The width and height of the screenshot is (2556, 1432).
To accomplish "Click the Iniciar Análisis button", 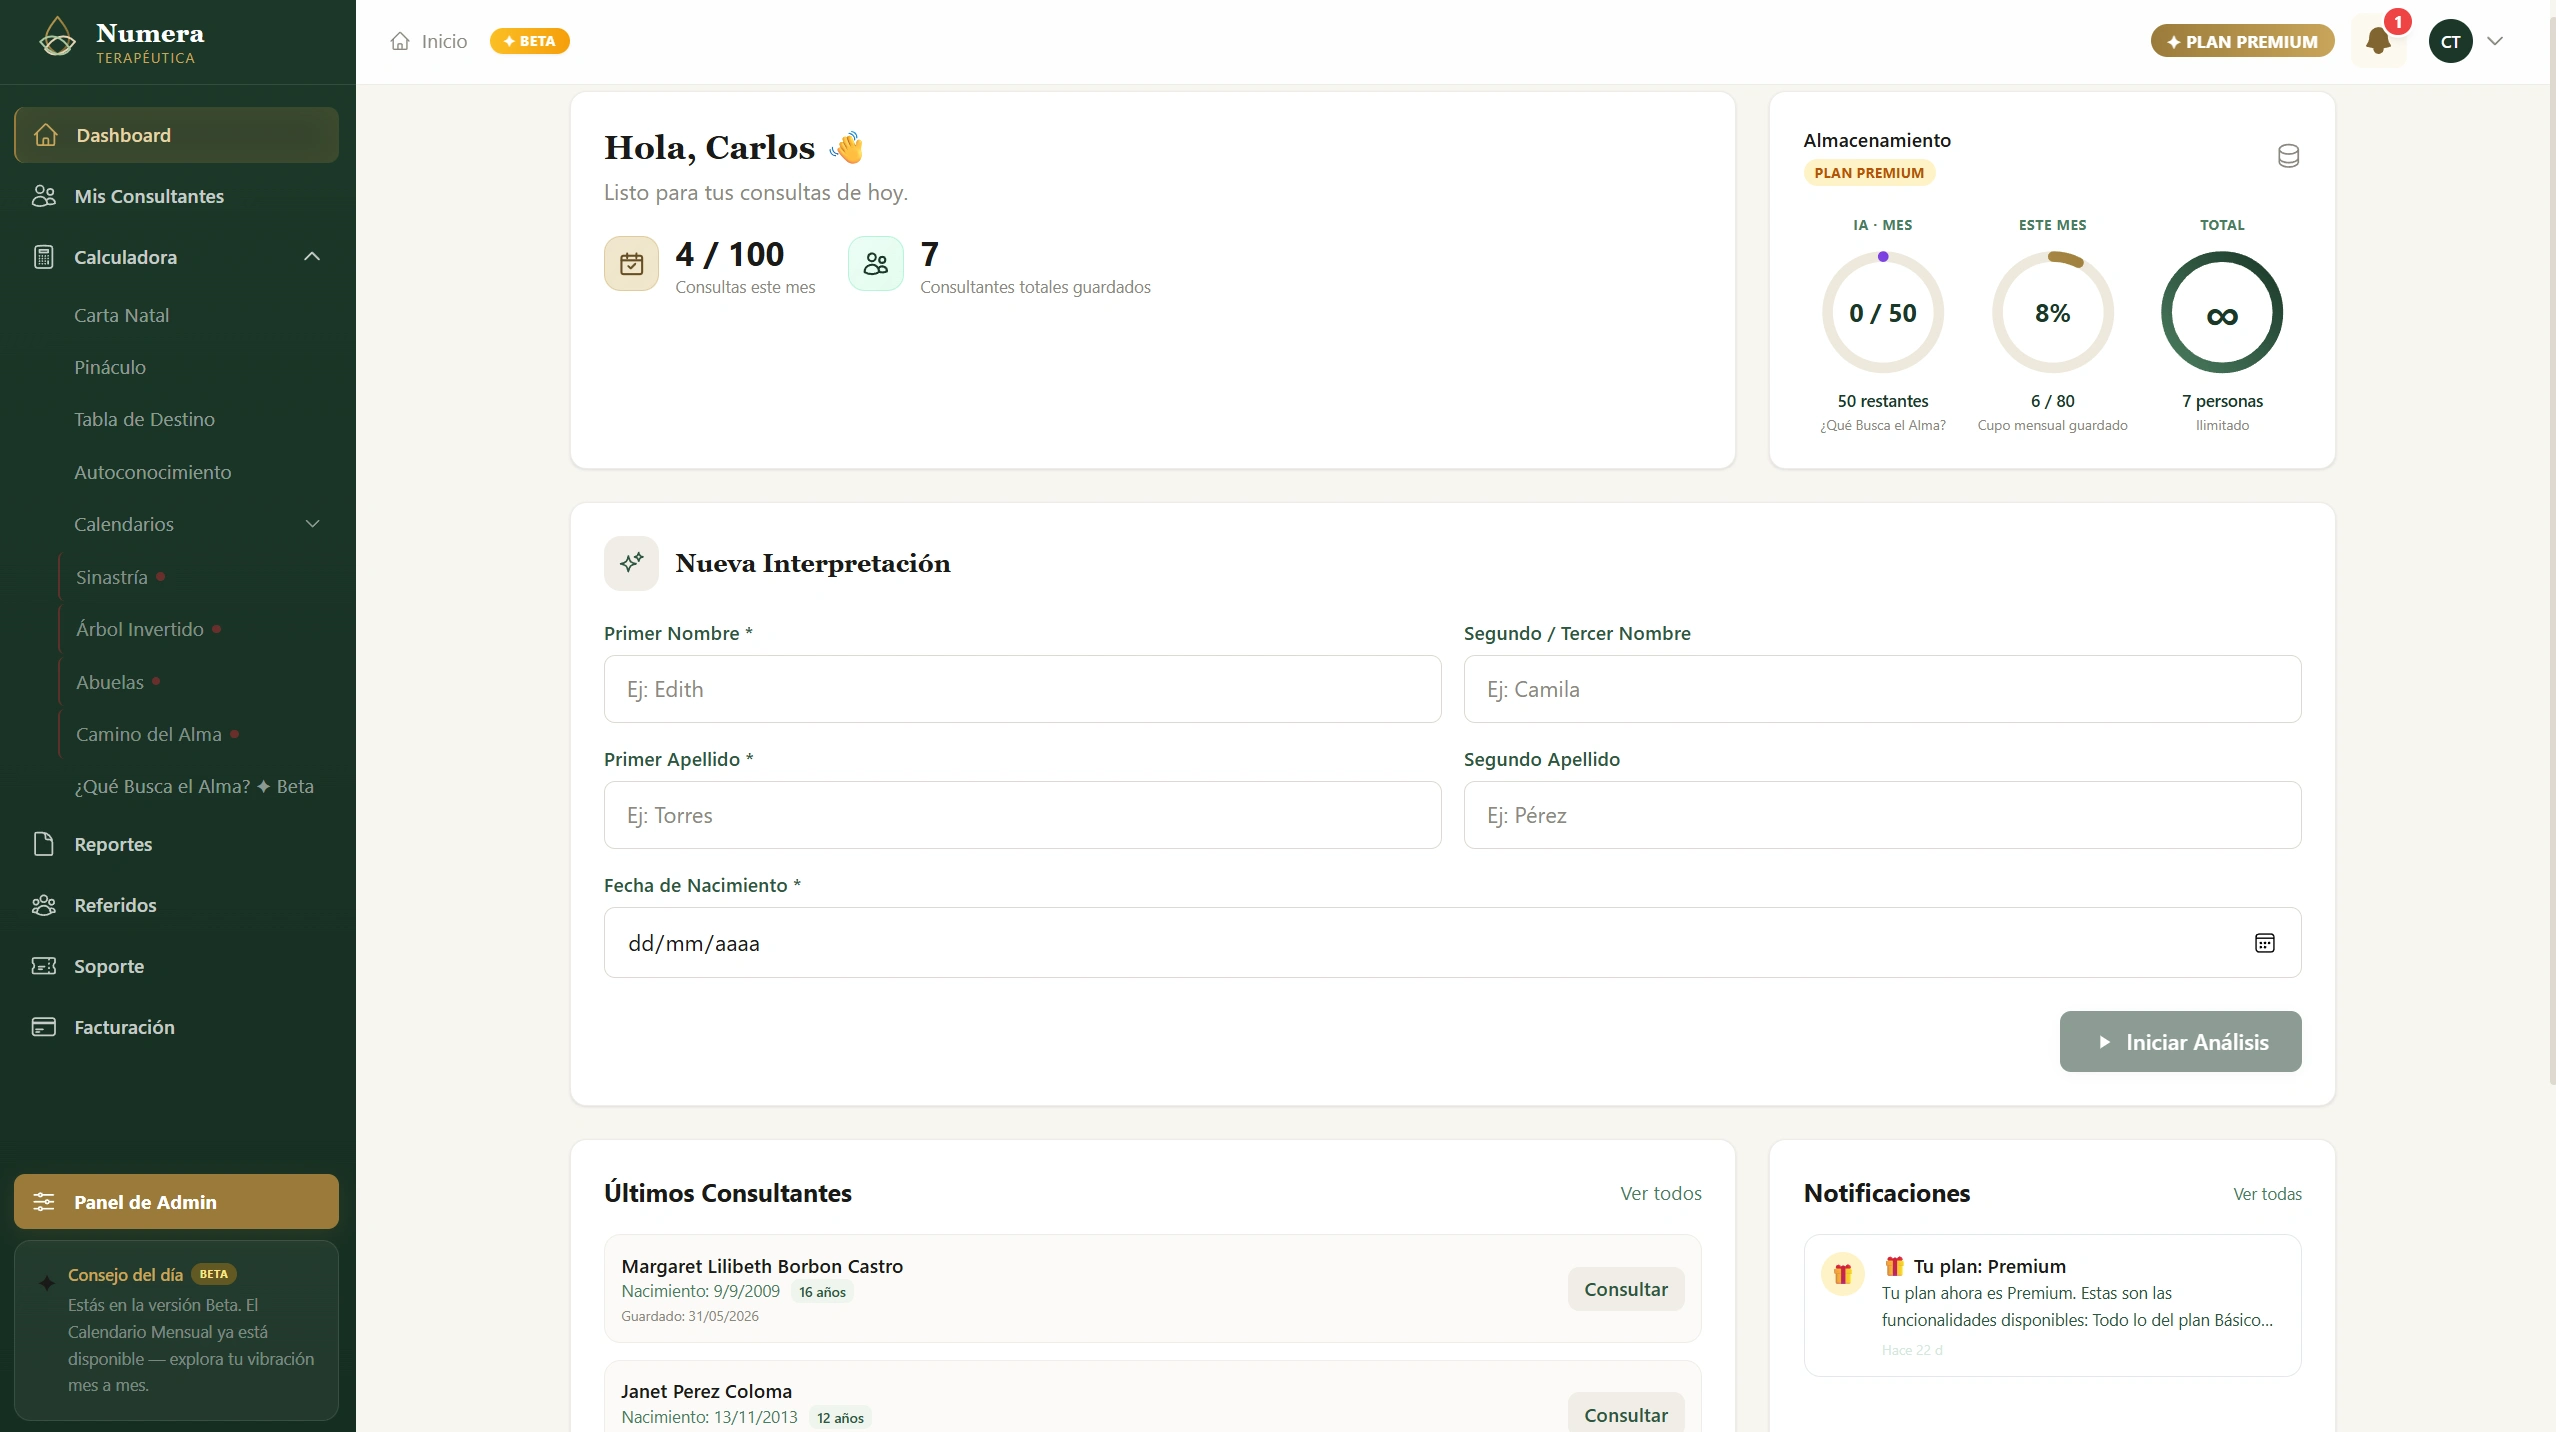I will coord(2180,1042).
